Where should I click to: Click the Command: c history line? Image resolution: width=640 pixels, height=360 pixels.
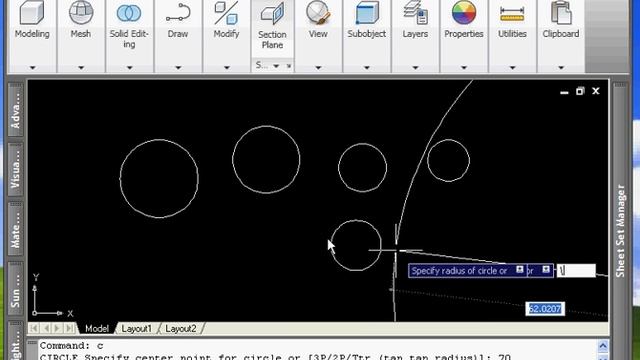coord(71,345)
